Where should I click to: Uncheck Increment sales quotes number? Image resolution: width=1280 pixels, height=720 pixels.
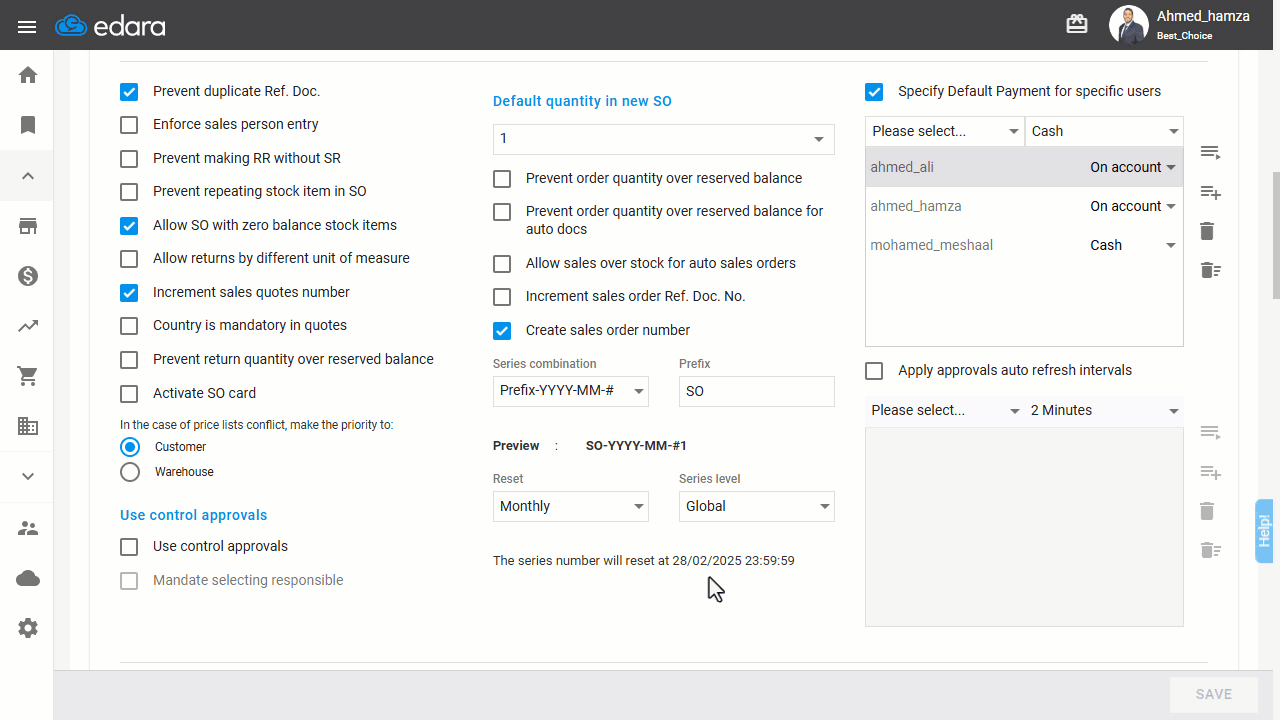coord(129,293)
